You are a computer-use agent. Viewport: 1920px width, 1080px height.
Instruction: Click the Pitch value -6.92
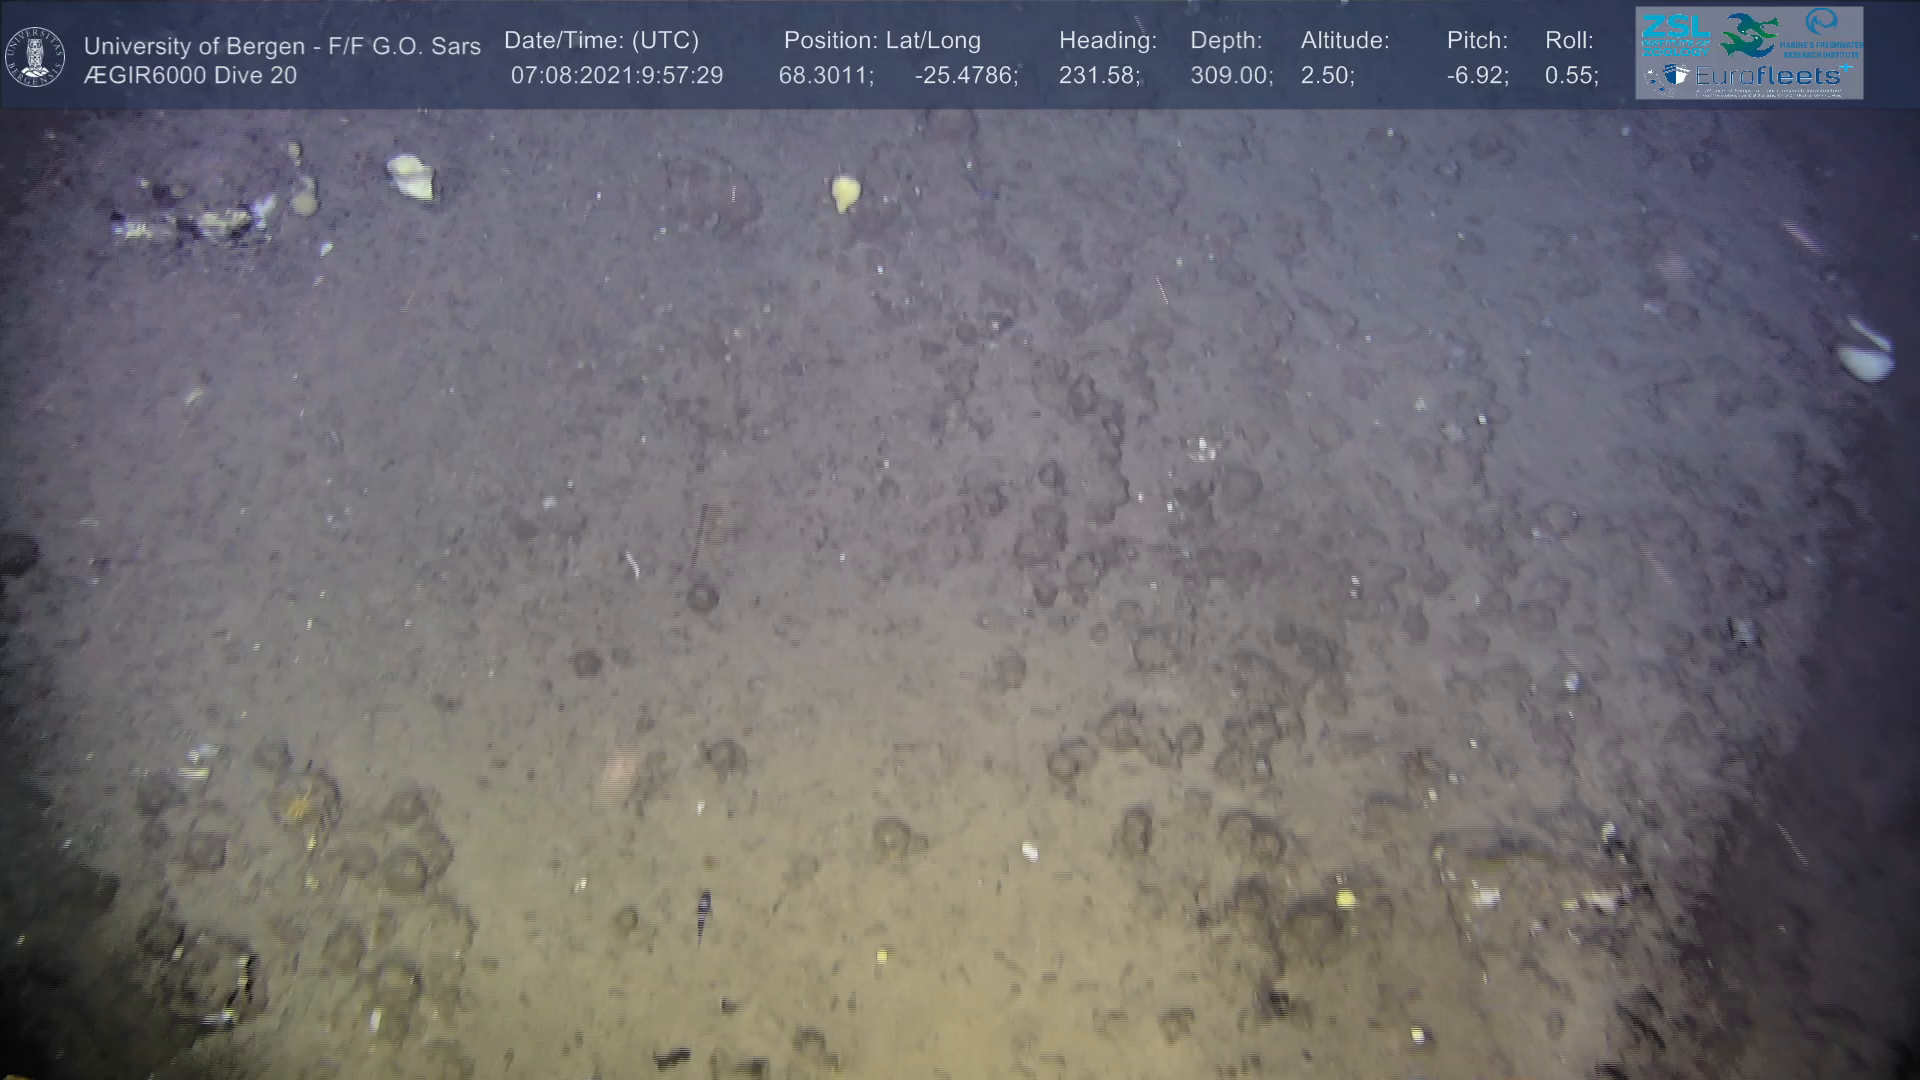(1477, 76)
